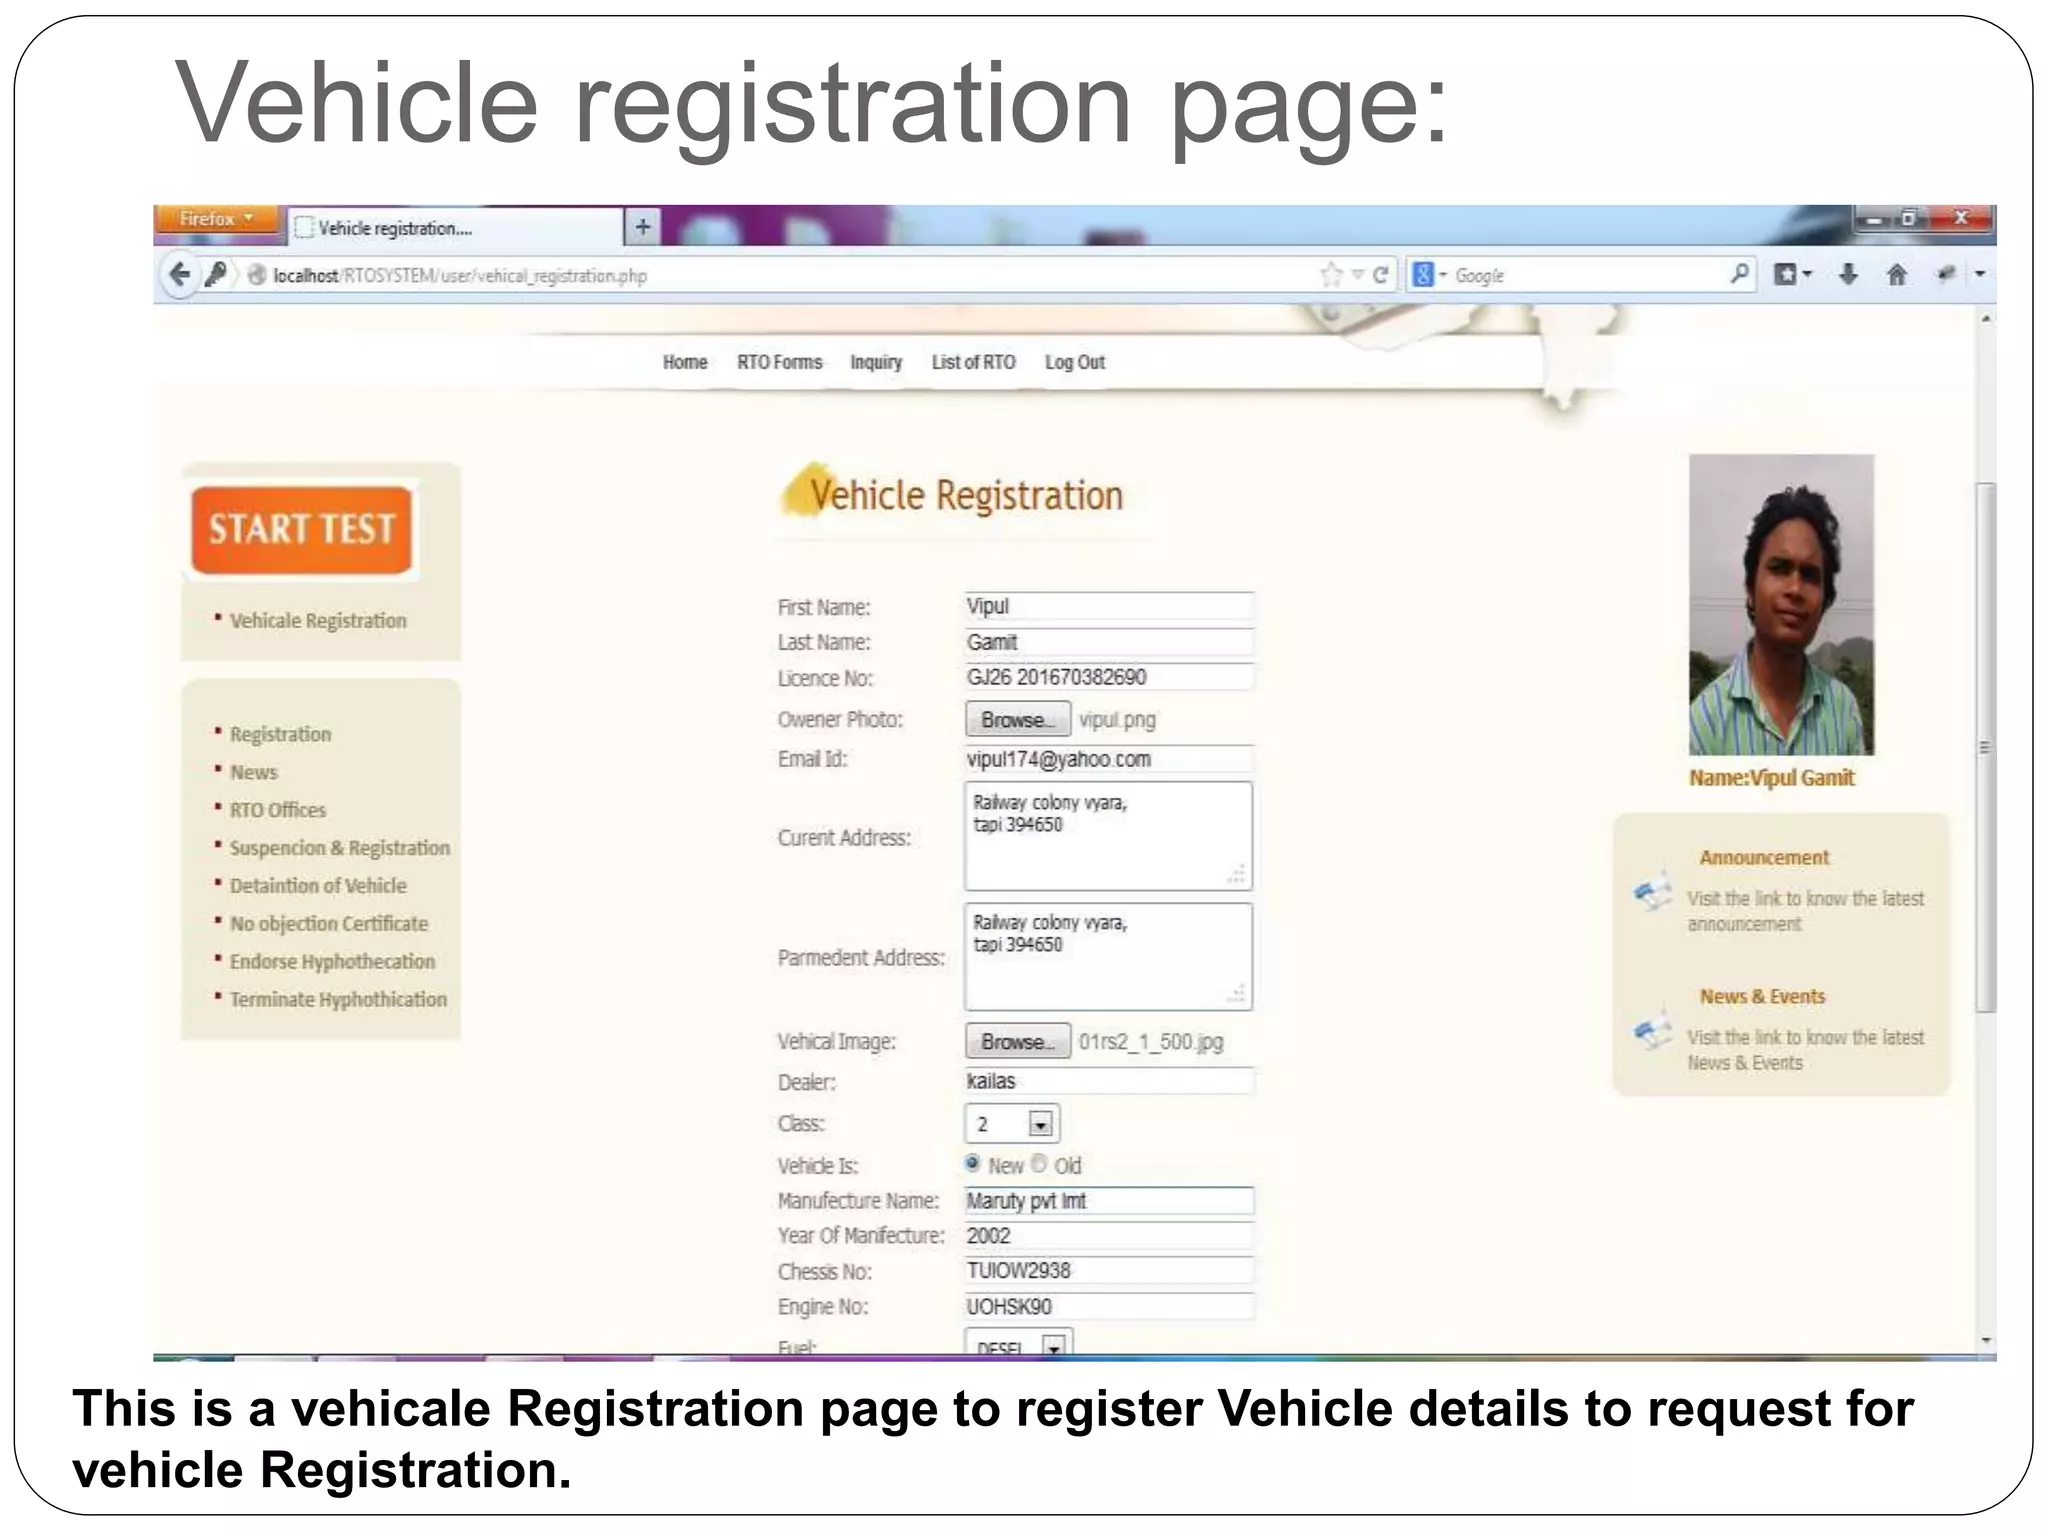Click the Email Id input field
Viewport: 2048px width, 1536px height.
(1109, 759)
